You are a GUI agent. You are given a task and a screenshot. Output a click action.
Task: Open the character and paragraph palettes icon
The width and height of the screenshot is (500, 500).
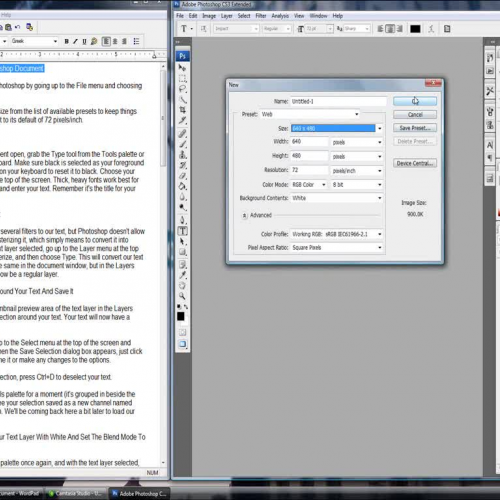coord(447,29)
